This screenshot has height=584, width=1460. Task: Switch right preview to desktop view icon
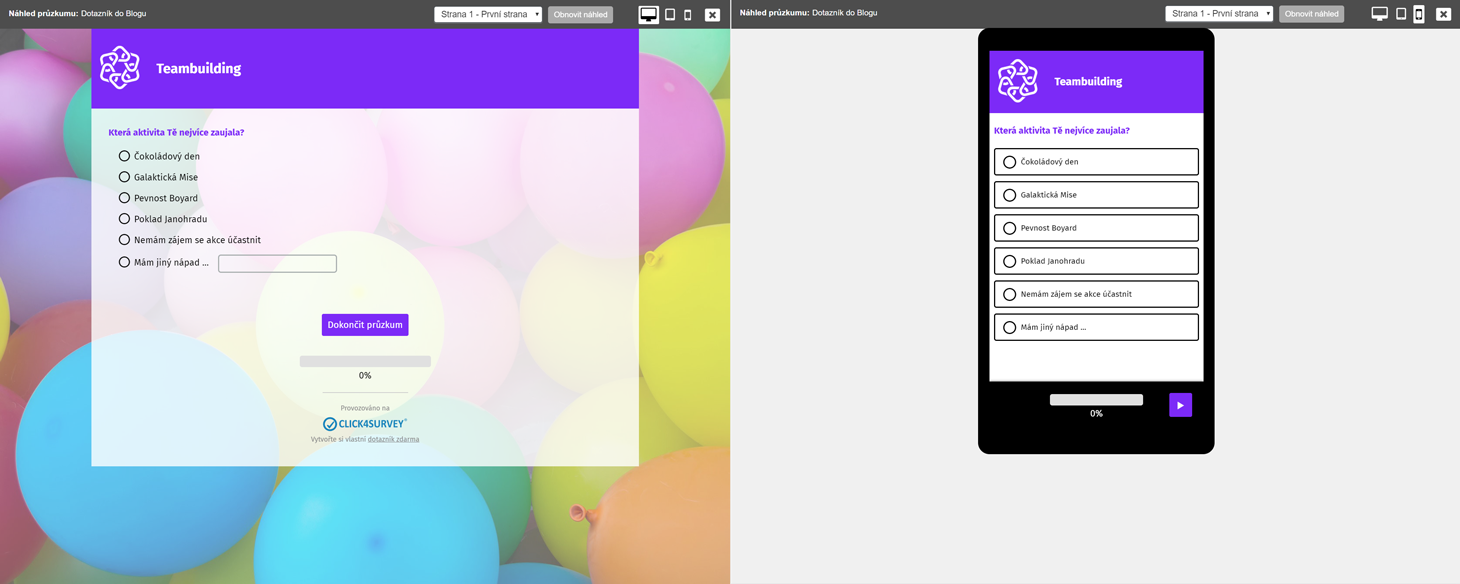1380,14
